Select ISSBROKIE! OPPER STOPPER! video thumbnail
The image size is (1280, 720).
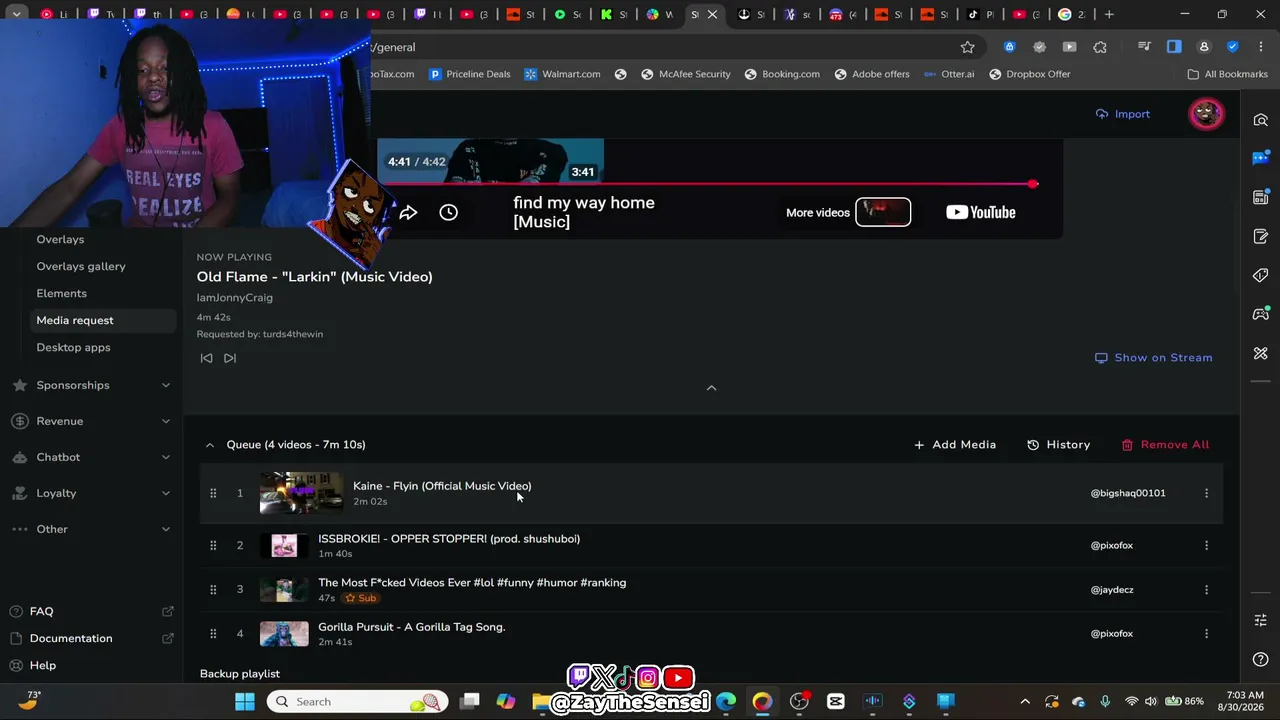tap(284, 545)
